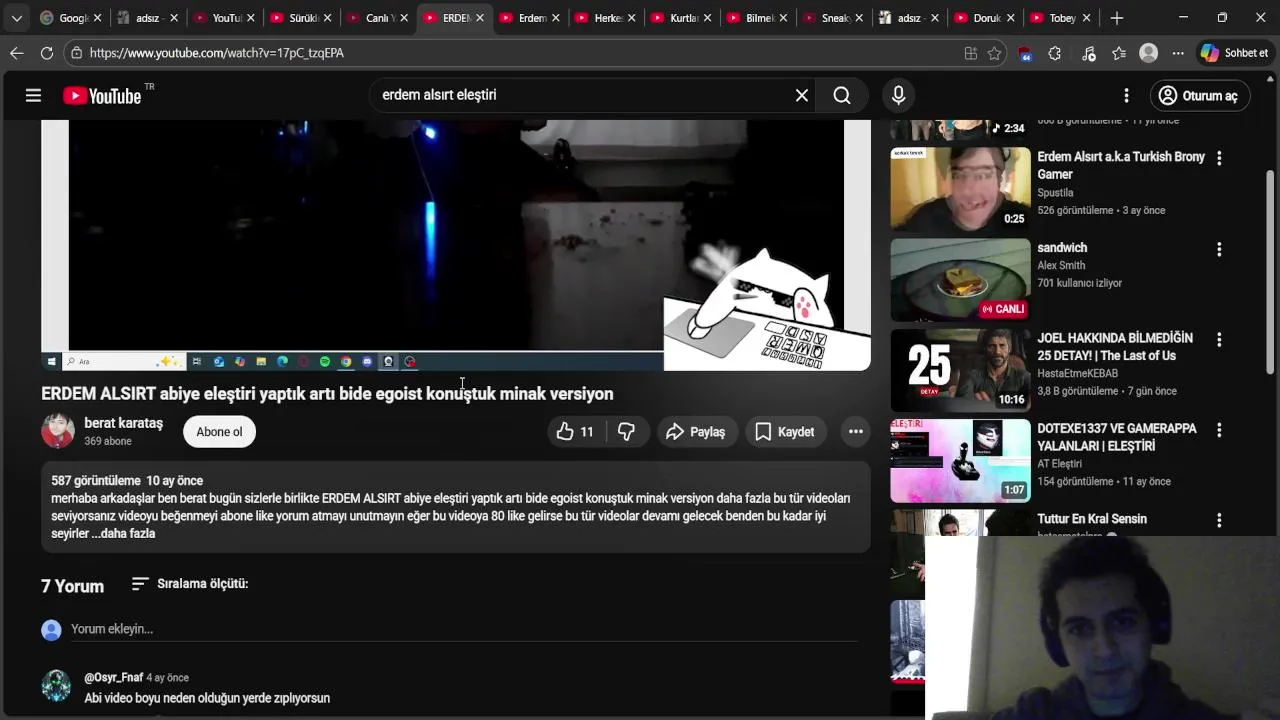Open berat karataş channel name link
Viewport: 1280px width, 720px height.
click(x=123, y=423)
